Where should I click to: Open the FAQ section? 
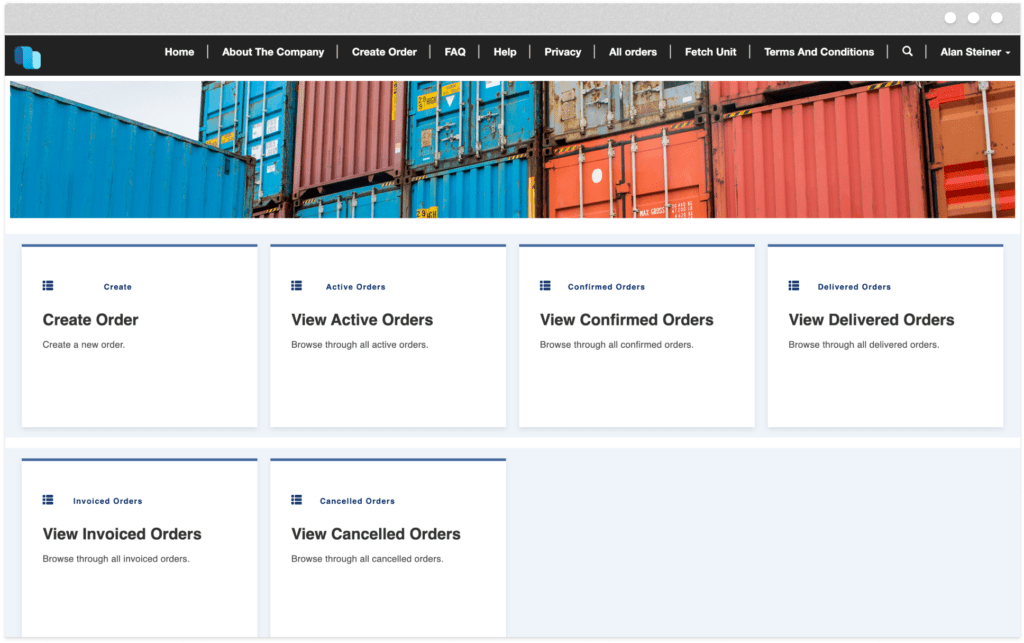pos(454,51)
